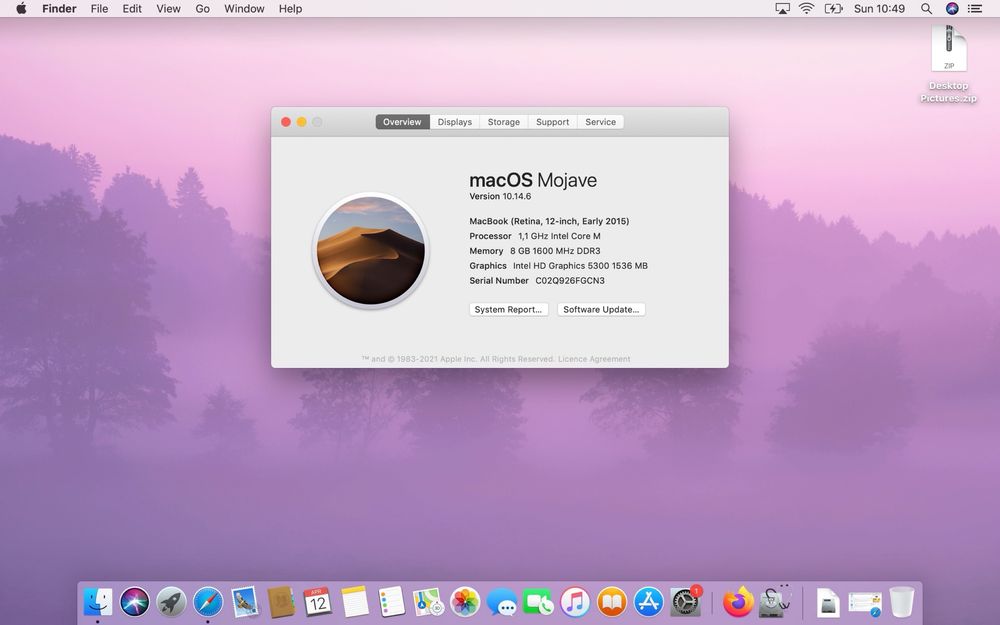Open Mail stamp icon in Dock

(x=245, y=602)
